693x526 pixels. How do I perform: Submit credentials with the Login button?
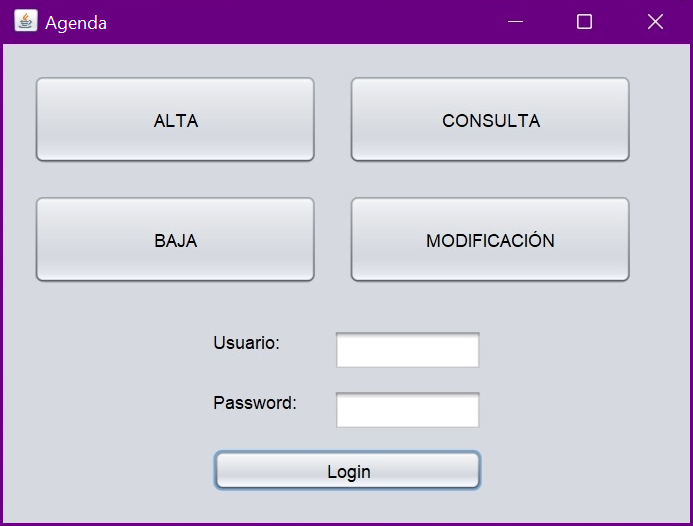(348, 471)
